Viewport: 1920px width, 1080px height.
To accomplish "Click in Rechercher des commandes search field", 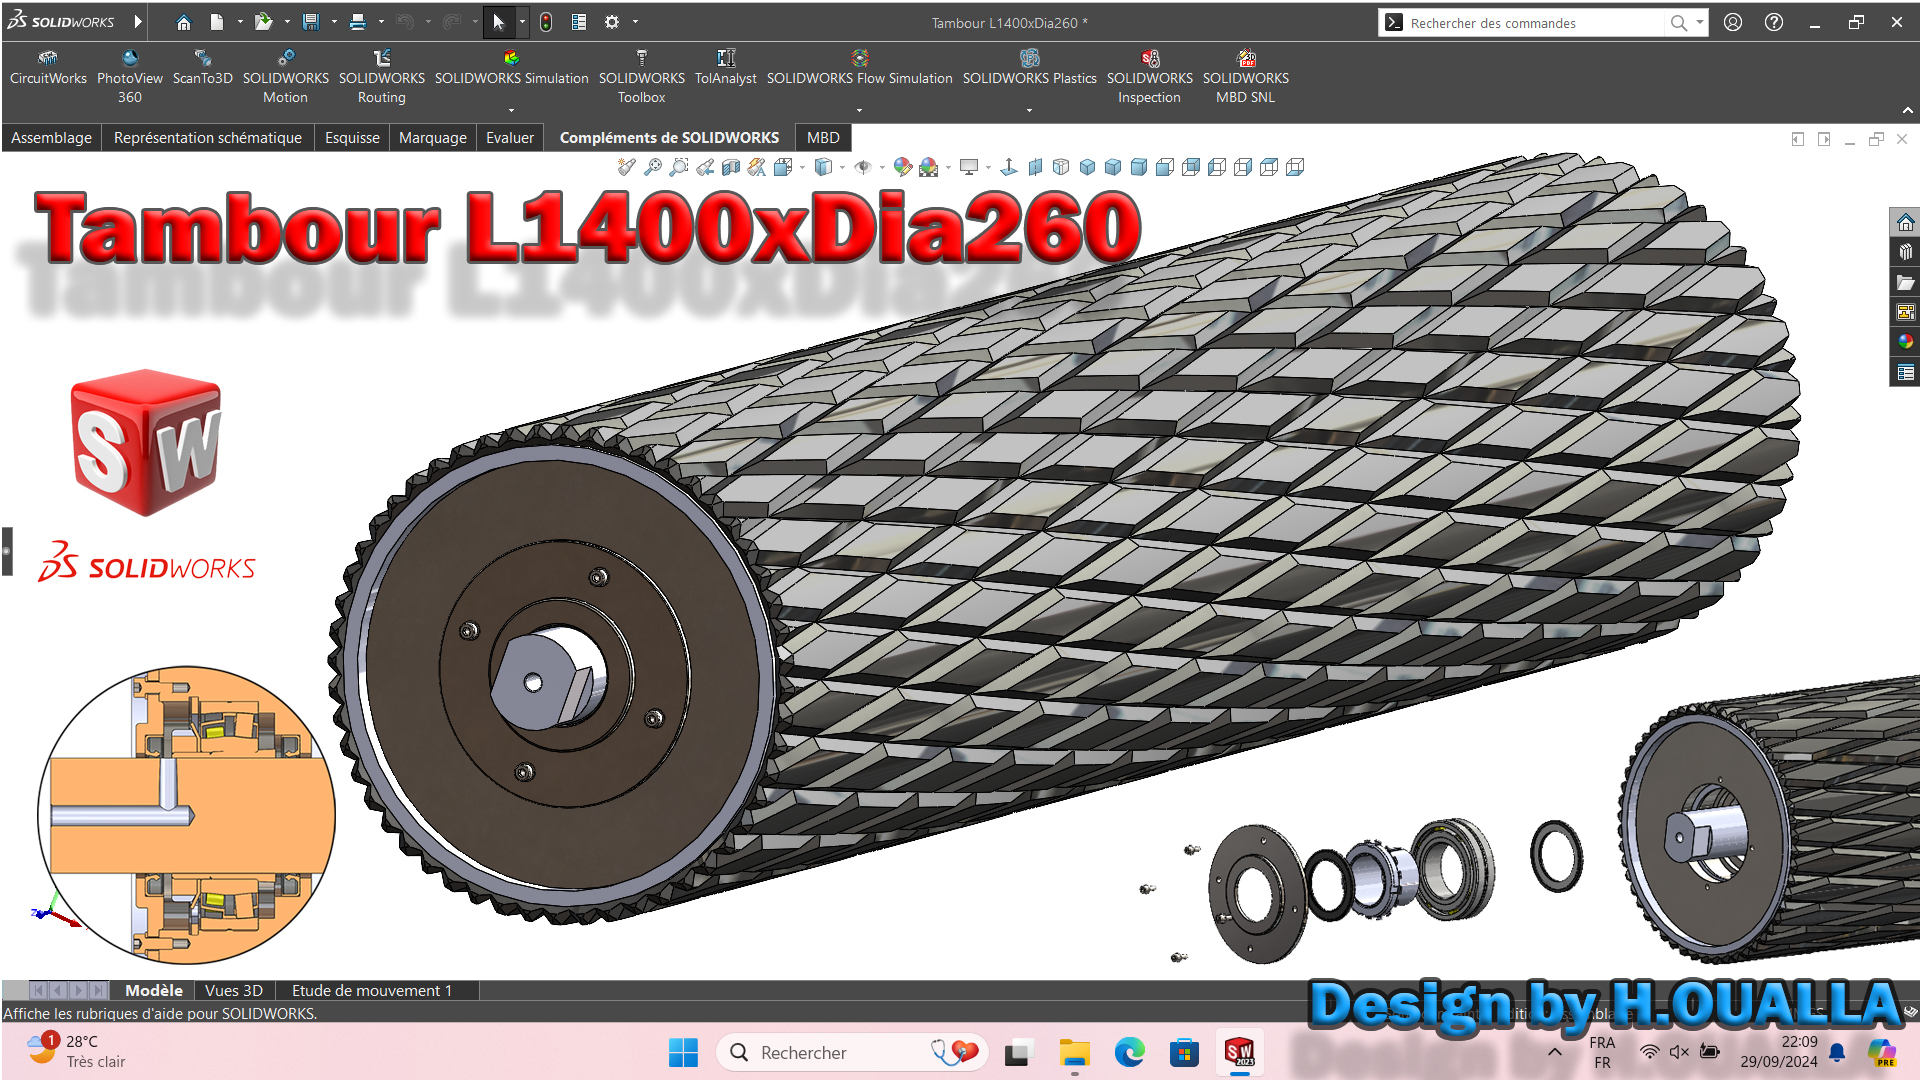I will pyautogui.click(x=1535, y=23).
